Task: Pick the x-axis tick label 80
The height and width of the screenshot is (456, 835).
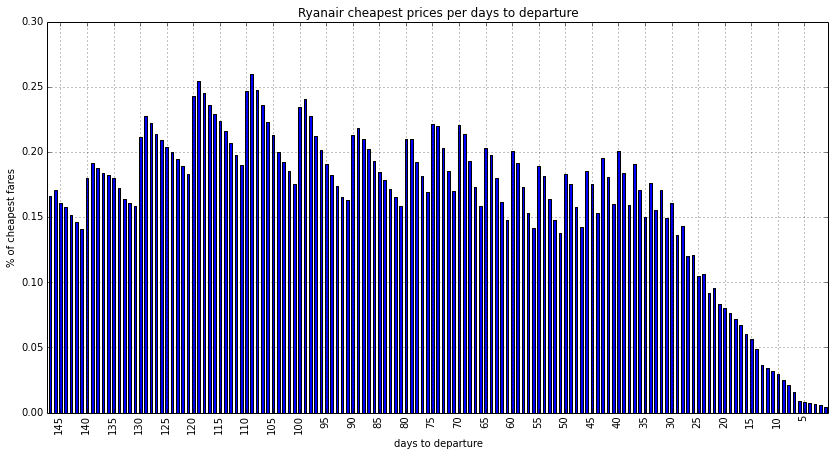Action: coord(404,424)
